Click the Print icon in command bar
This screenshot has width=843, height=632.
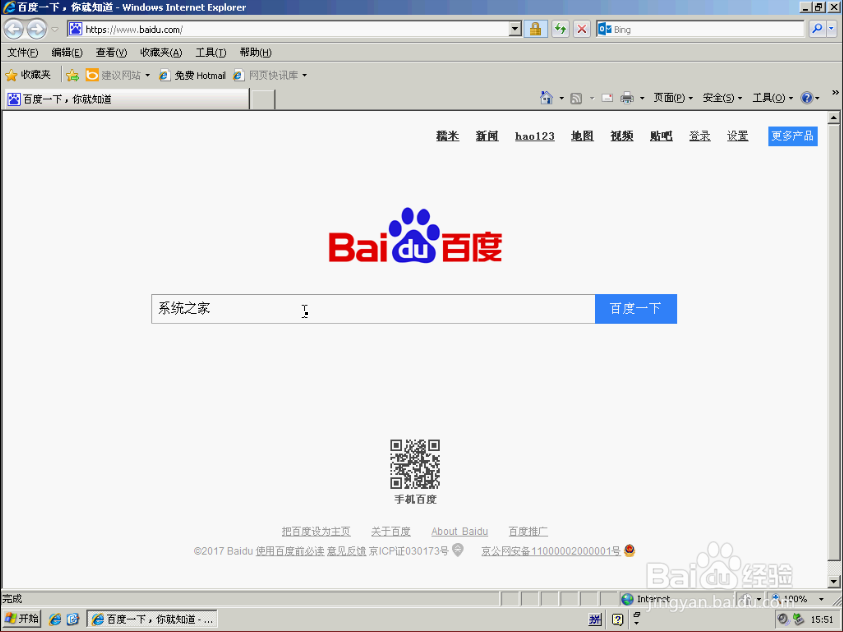pos(627,98)
